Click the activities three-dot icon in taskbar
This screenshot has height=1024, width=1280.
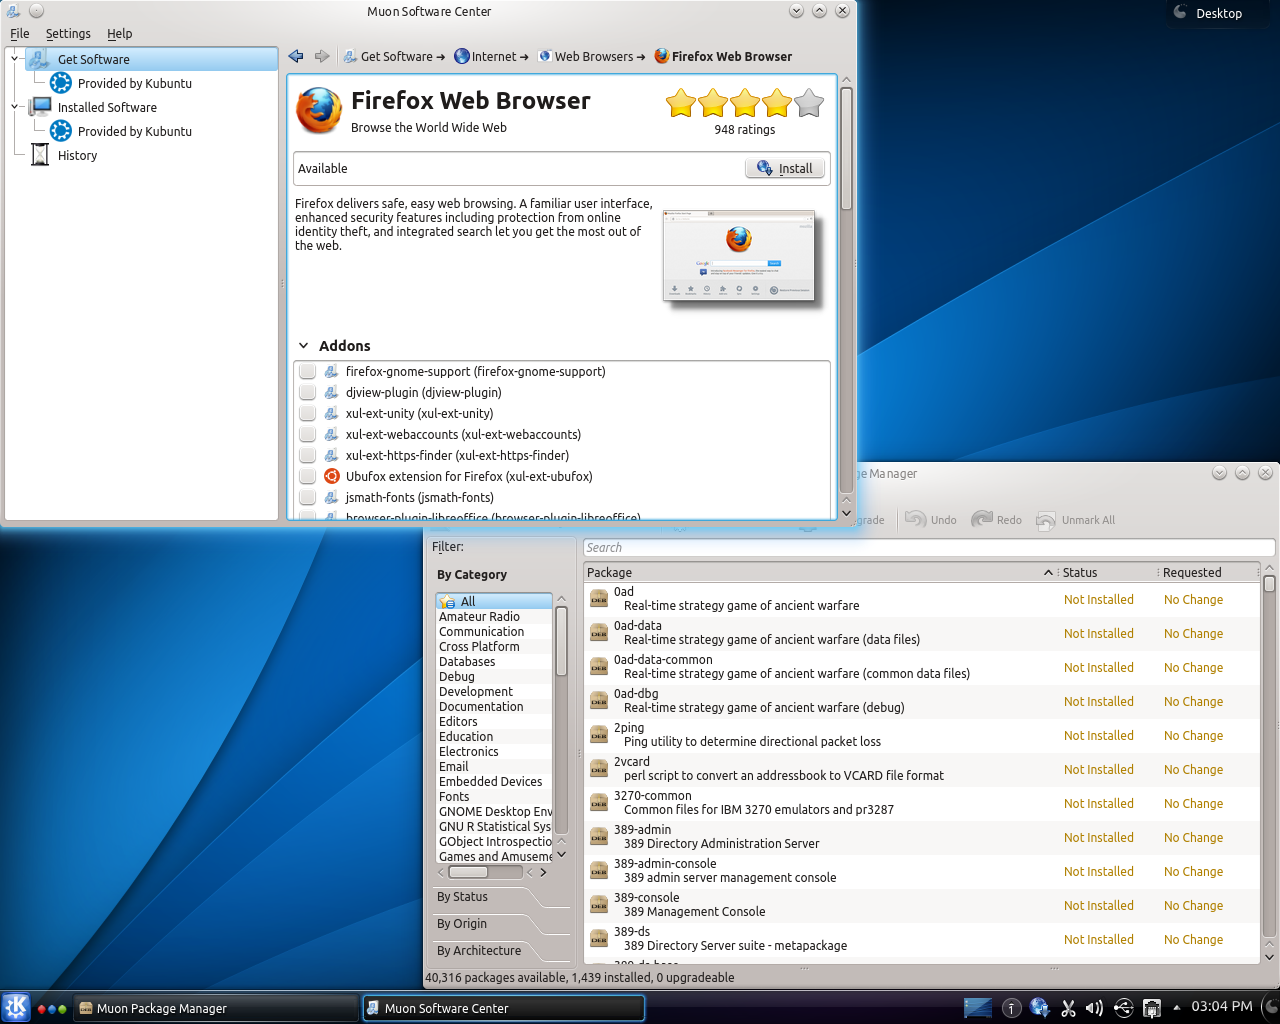[51, 1008]
